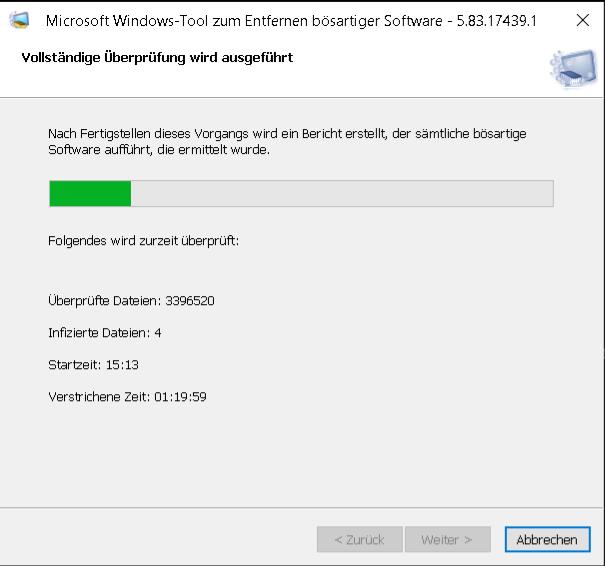Click the heading 'Vollständige Überprüfung wird ausgeführt'
This screenshot has width=605, height=566.
(157, 57)
